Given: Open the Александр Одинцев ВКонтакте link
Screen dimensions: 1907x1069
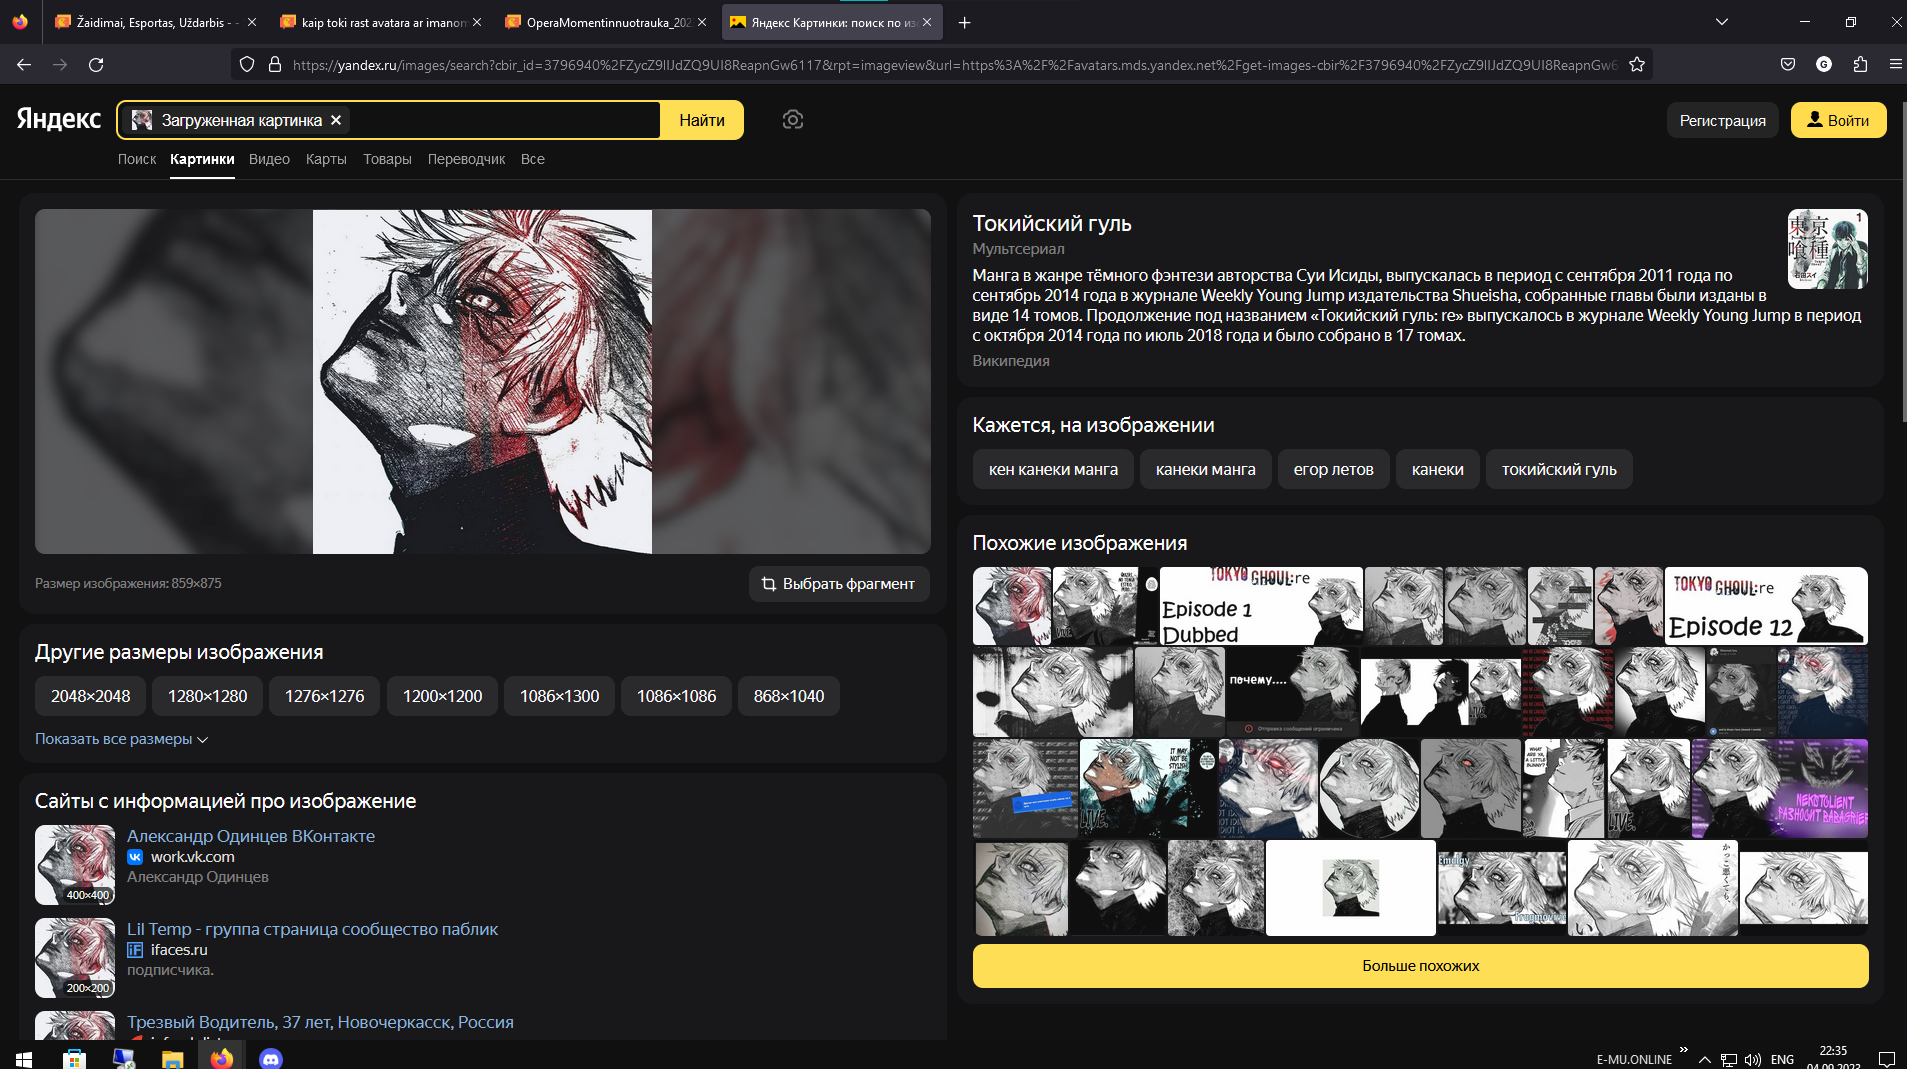Looking at the screenshot, I should (x=251, y=836).
